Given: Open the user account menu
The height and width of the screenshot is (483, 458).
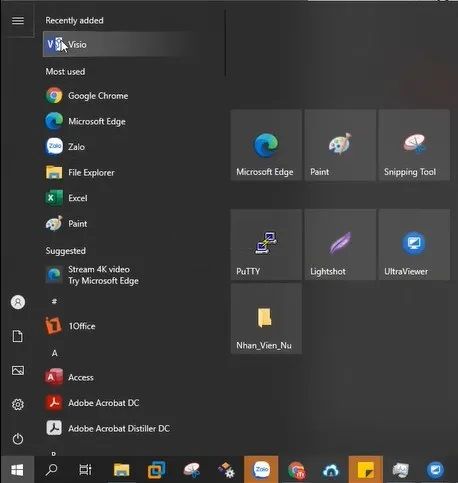Looking at the screenshot, I should coord(18,302).
